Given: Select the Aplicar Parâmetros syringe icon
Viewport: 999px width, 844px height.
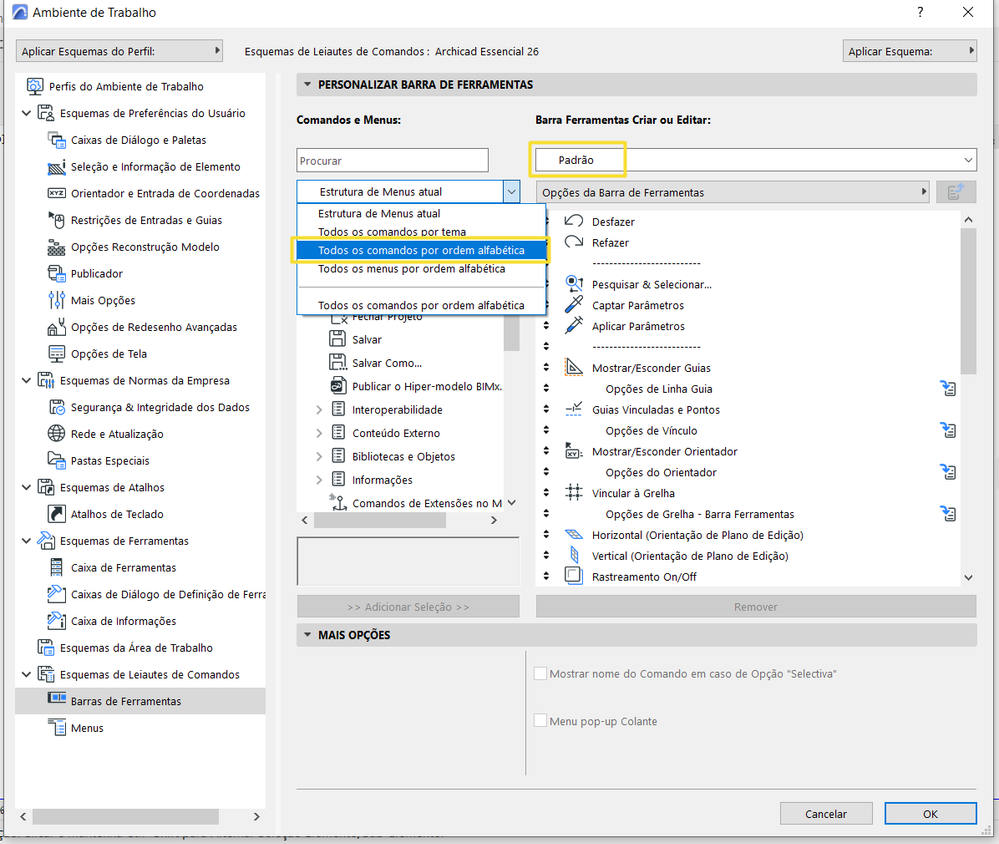Looking at the screenshot, I should pos(573,325).
